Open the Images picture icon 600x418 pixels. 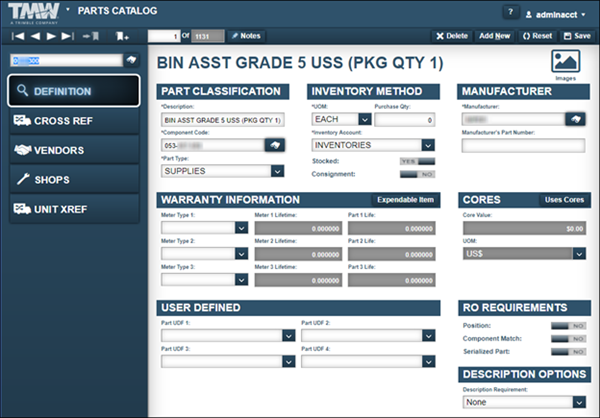(x=566, y=61)
